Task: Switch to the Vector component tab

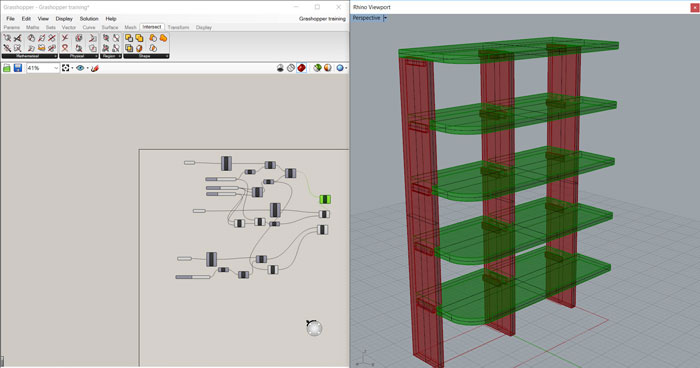Action: pos(68,27)
